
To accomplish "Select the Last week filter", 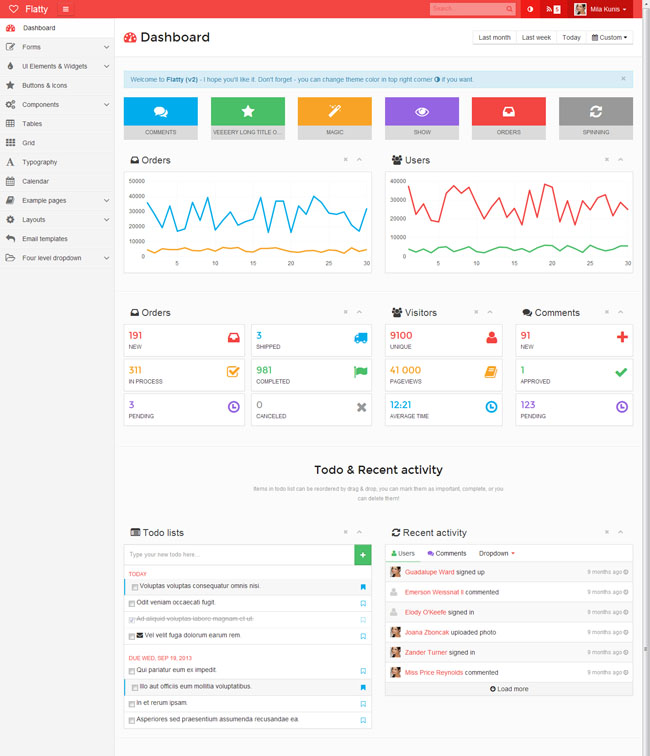I will 536,37.
